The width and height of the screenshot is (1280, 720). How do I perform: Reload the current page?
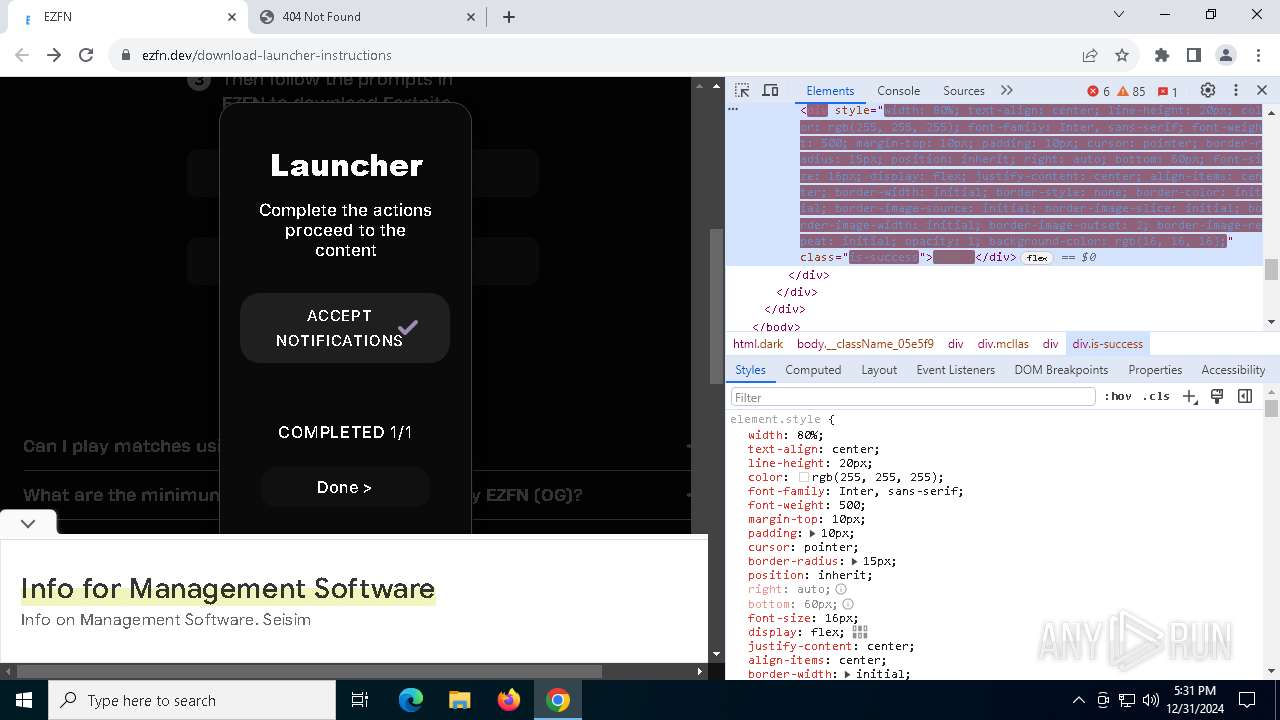click(86, 55)
